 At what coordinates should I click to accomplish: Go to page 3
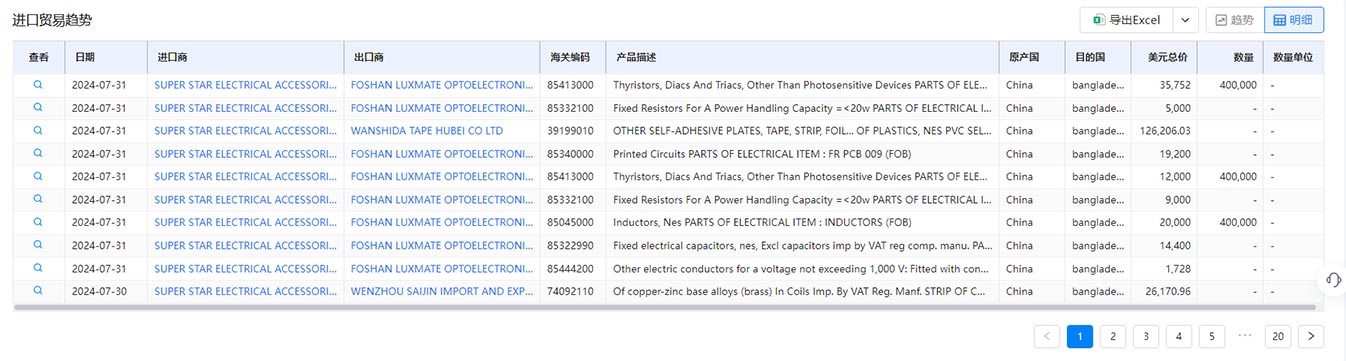click(1146, 336)
